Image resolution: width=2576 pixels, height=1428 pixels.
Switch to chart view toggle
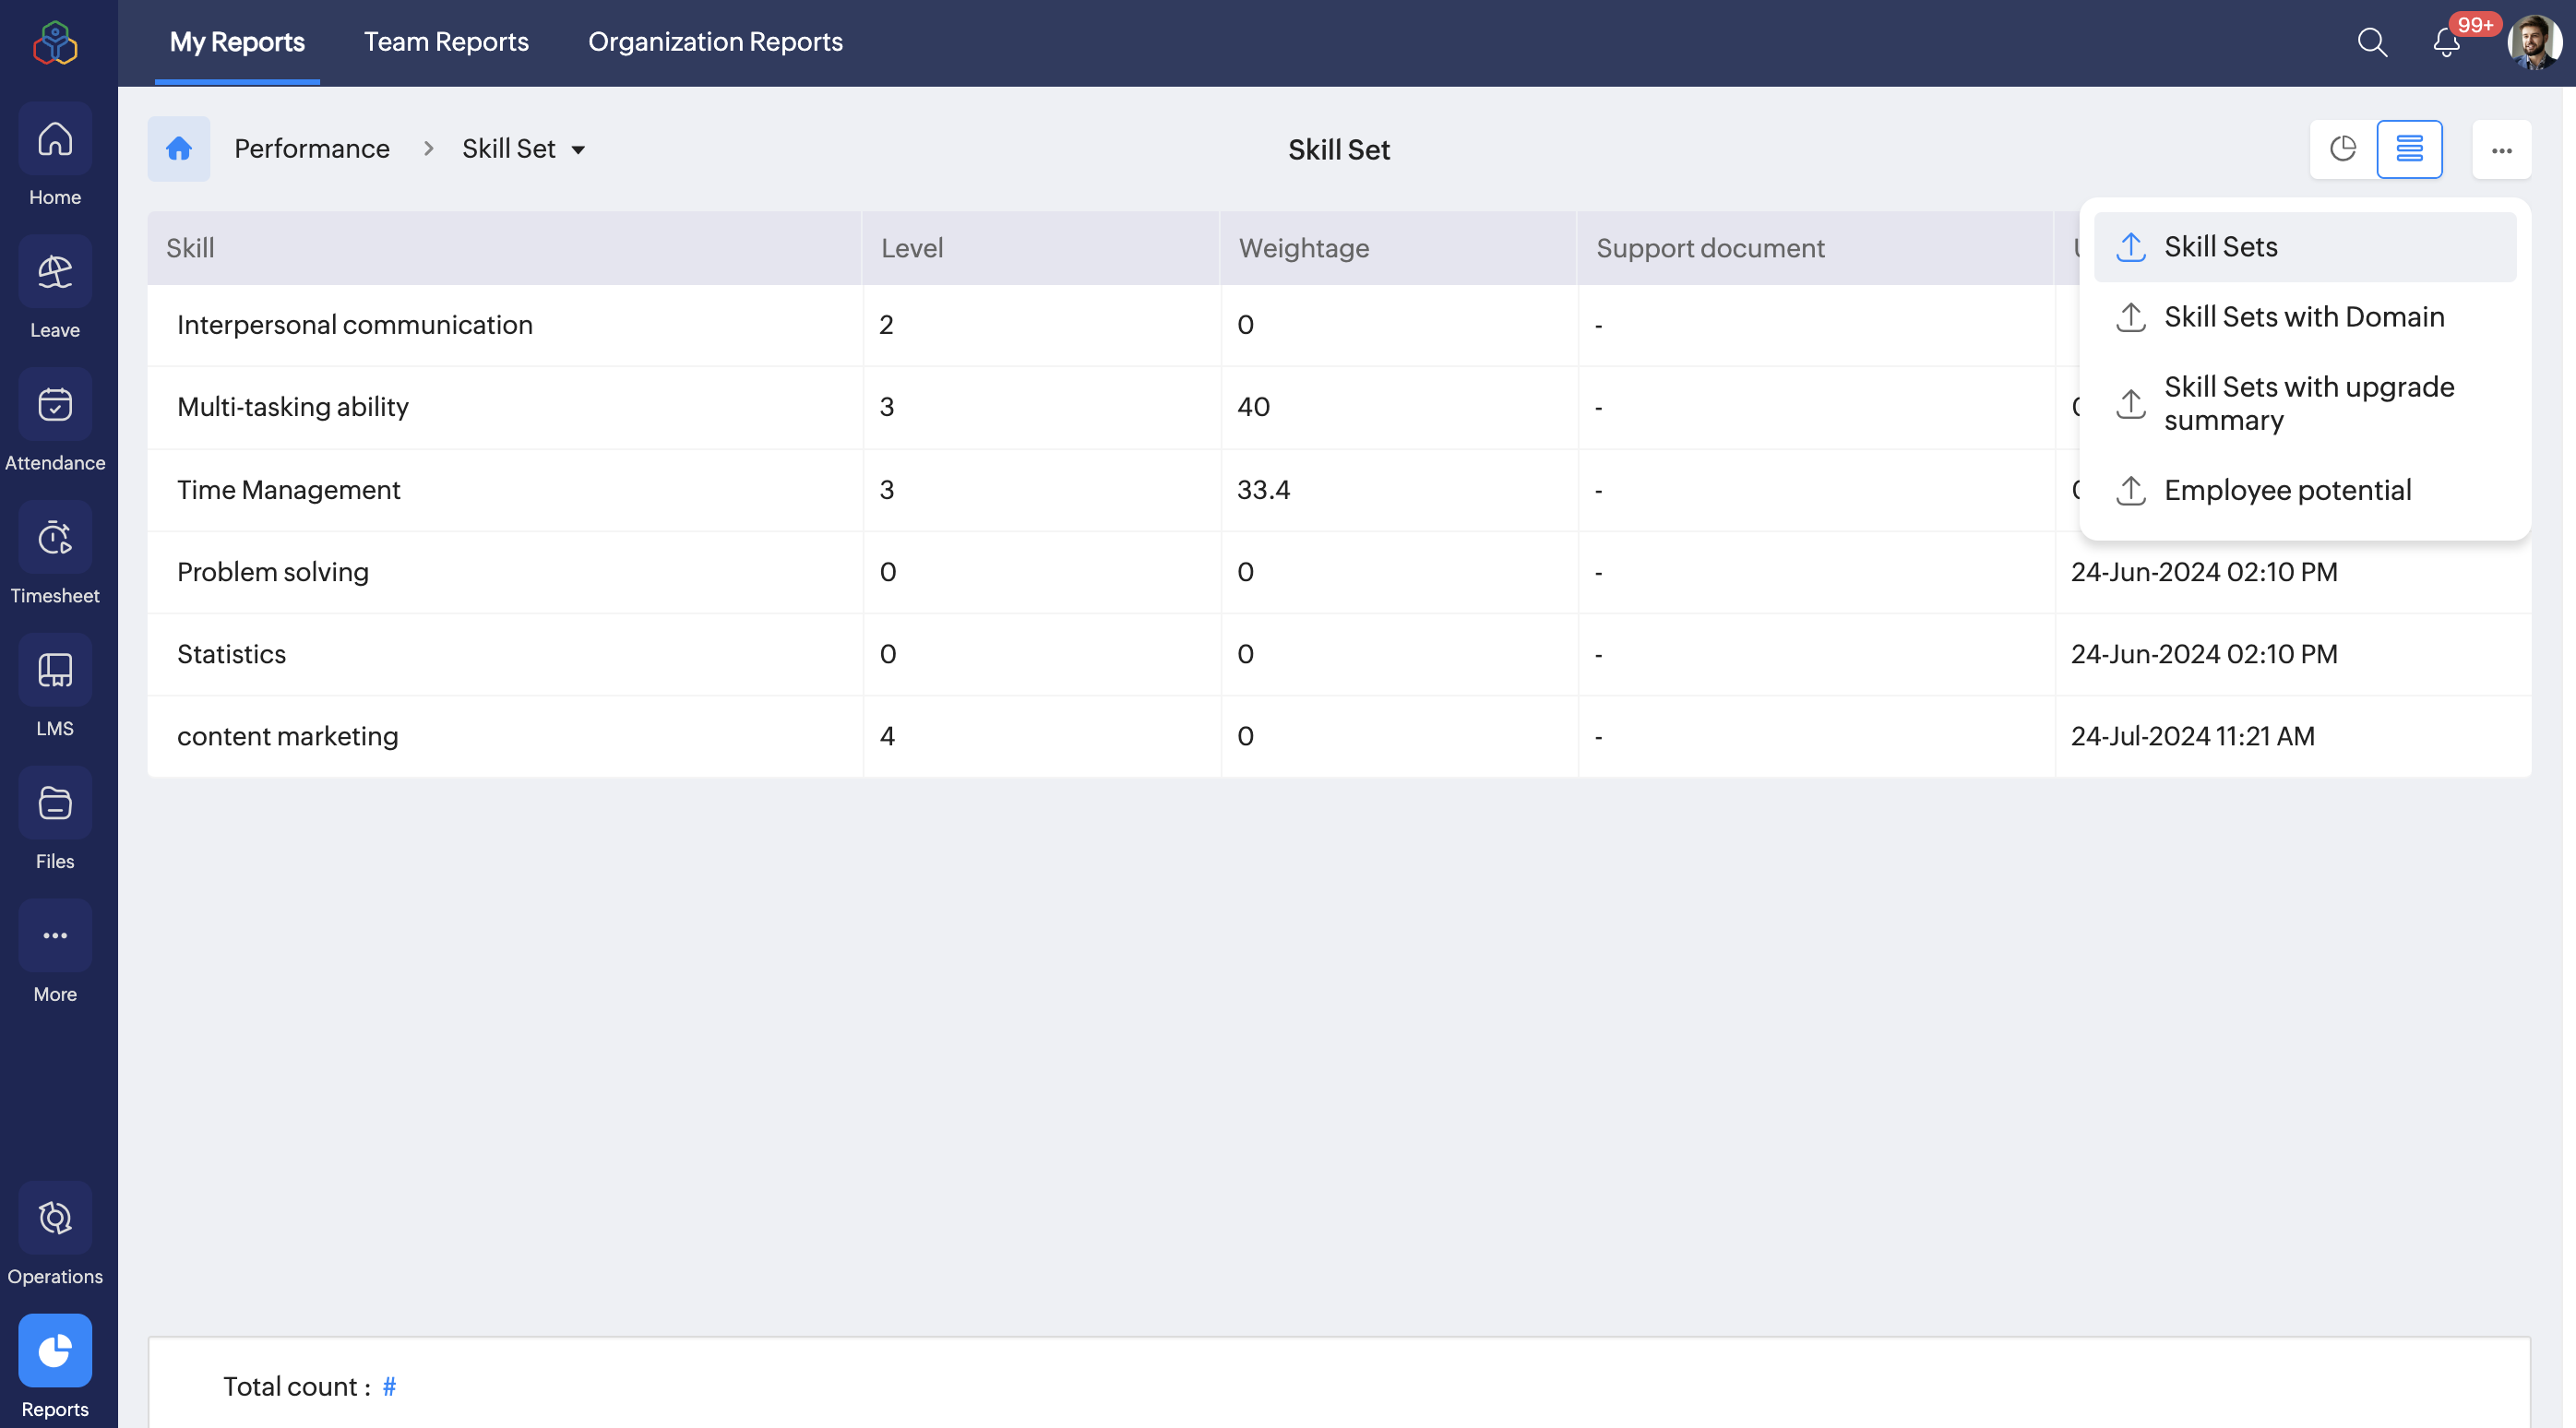pos(2343,149)
